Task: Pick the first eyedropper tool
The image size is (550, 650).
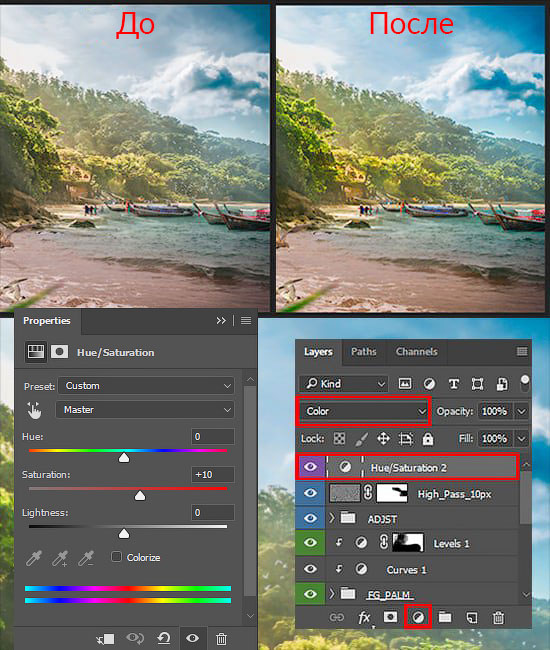Action: coord(34,558)
